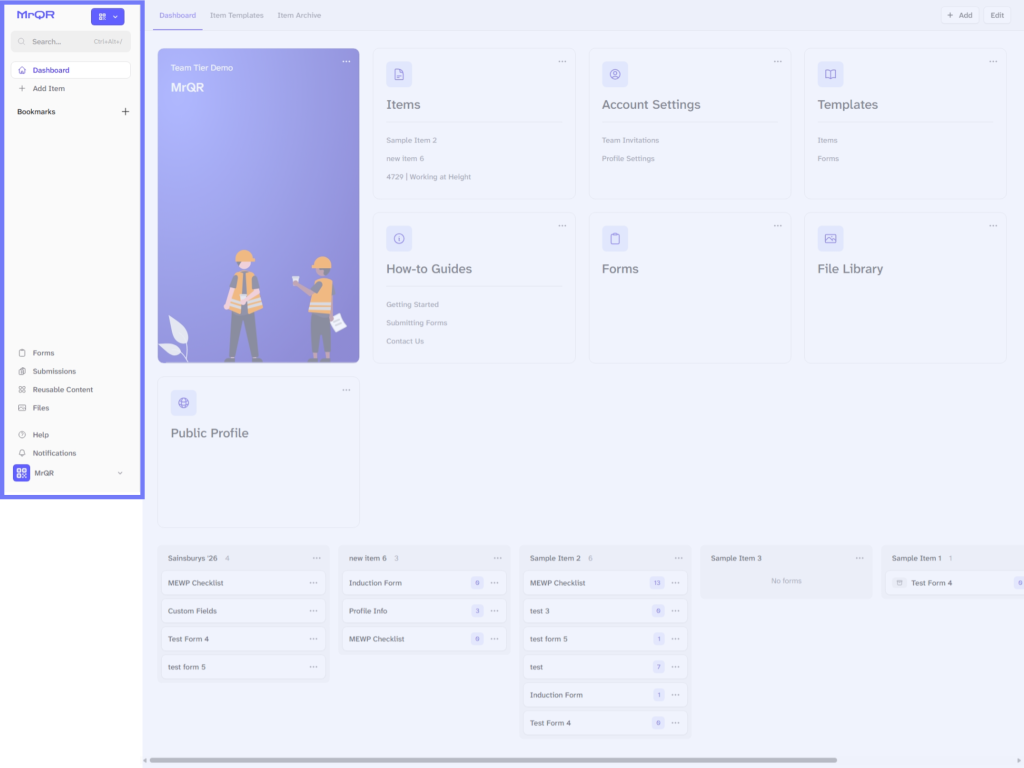The height and width of the screenshot is (768, 1024).
Task: Open options menu on Forms card
Action: 778,226
